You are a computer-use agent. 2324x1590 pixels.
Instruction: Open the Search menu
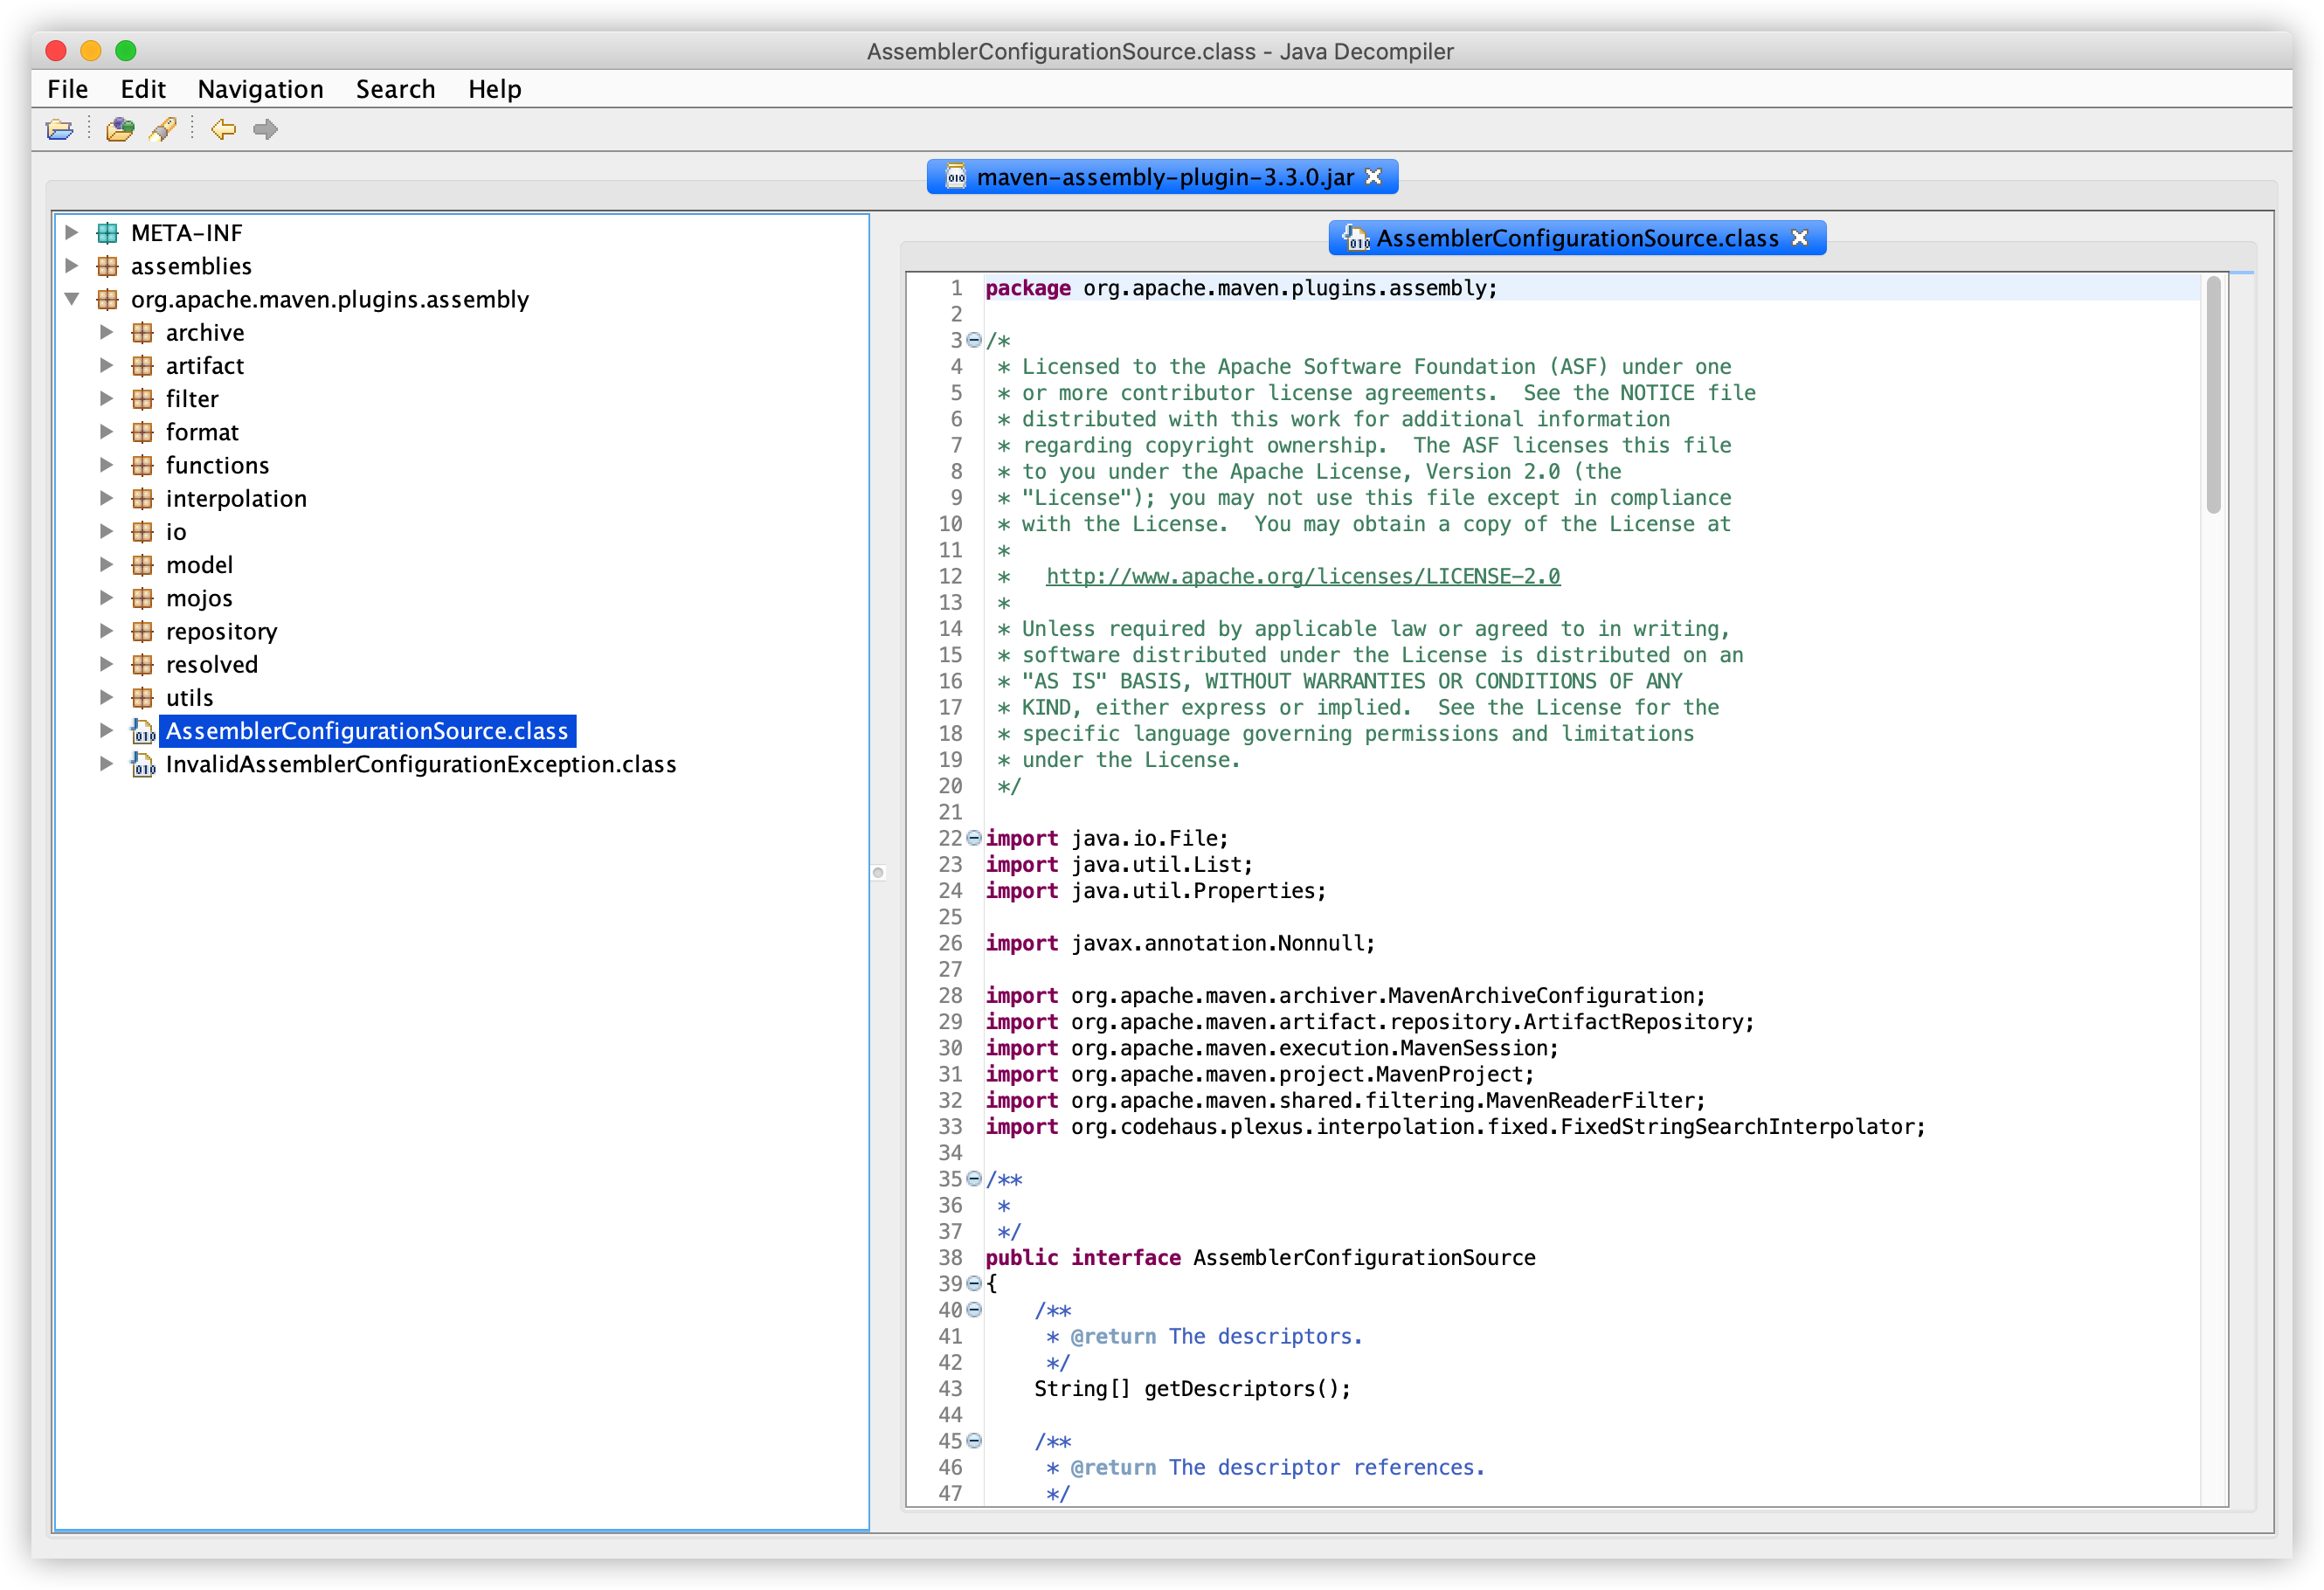point(395,89)
